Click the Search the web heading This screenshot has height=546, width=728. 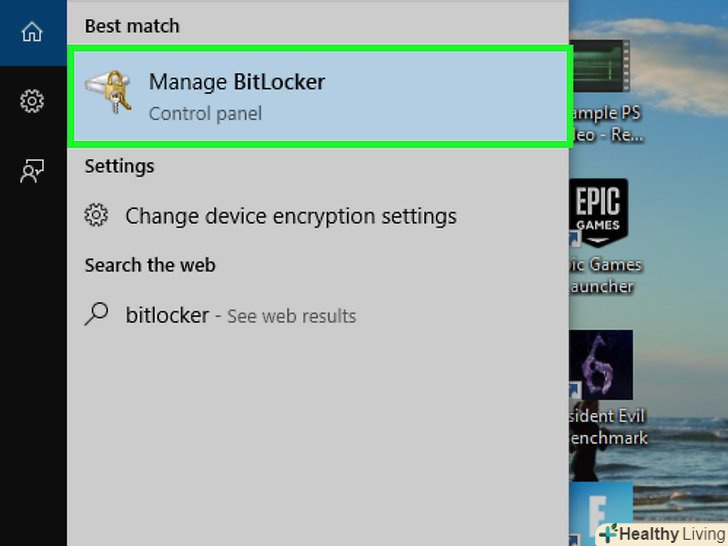(149, 265)
